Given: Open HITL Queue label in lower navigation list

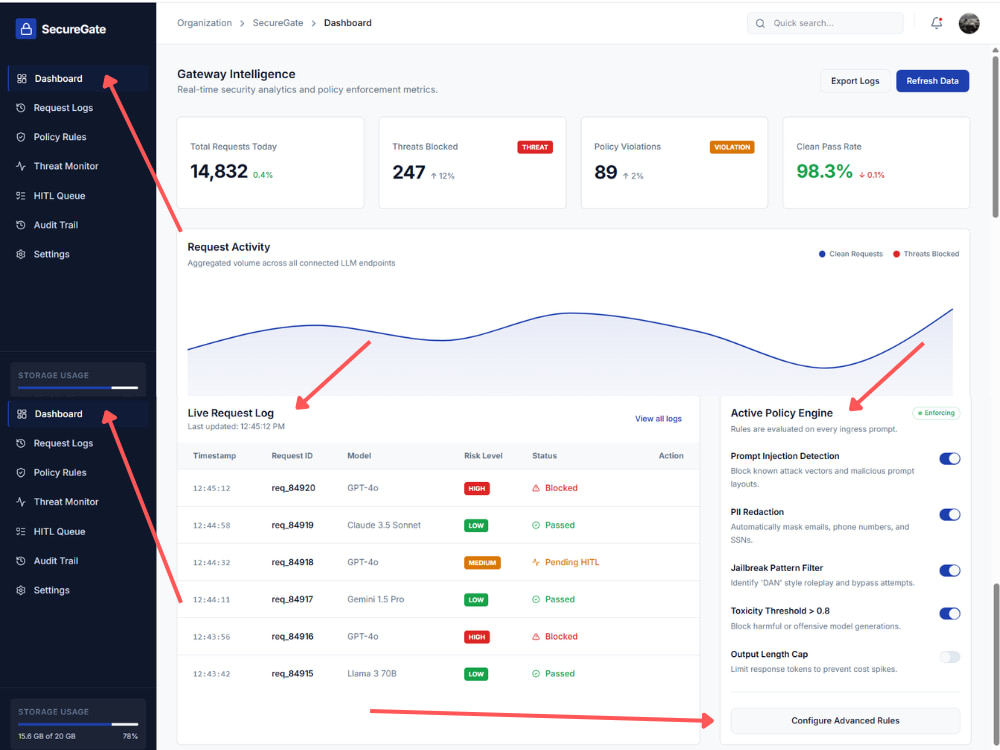Looking at the screenshot, I should click(x=59, y=531).
